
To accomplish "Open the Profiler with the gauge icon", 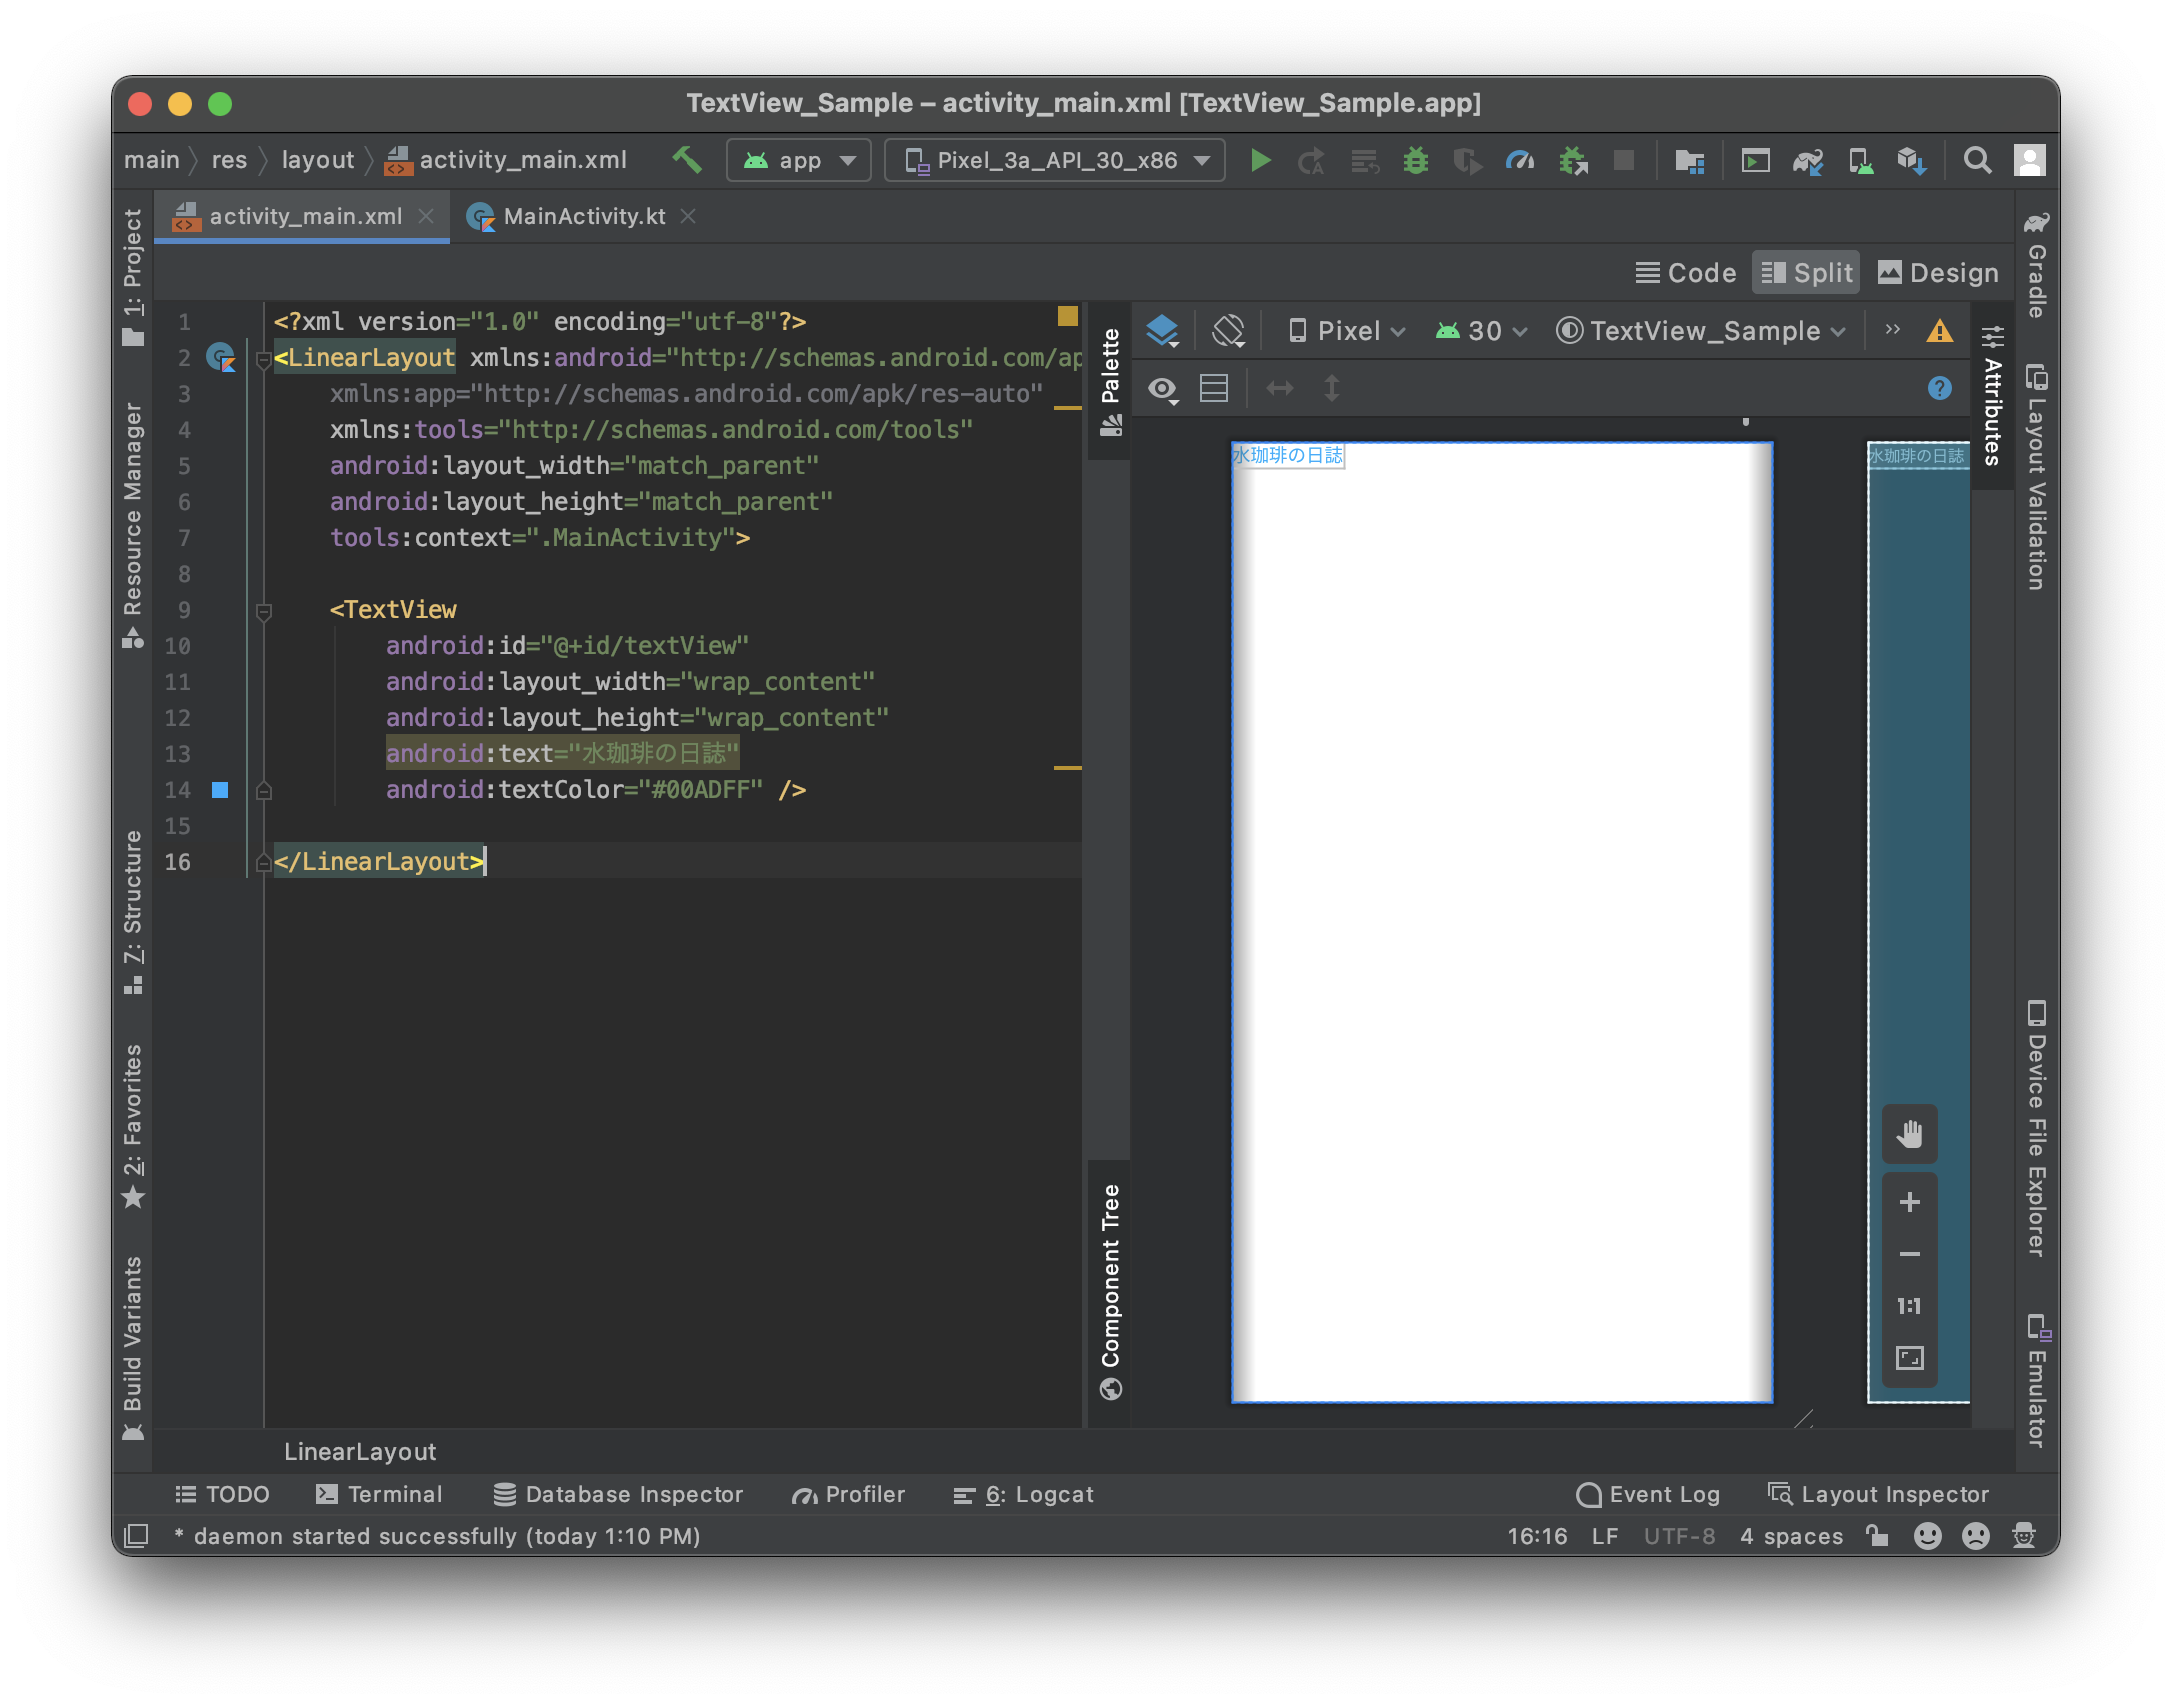I will tap(1520, 160).
